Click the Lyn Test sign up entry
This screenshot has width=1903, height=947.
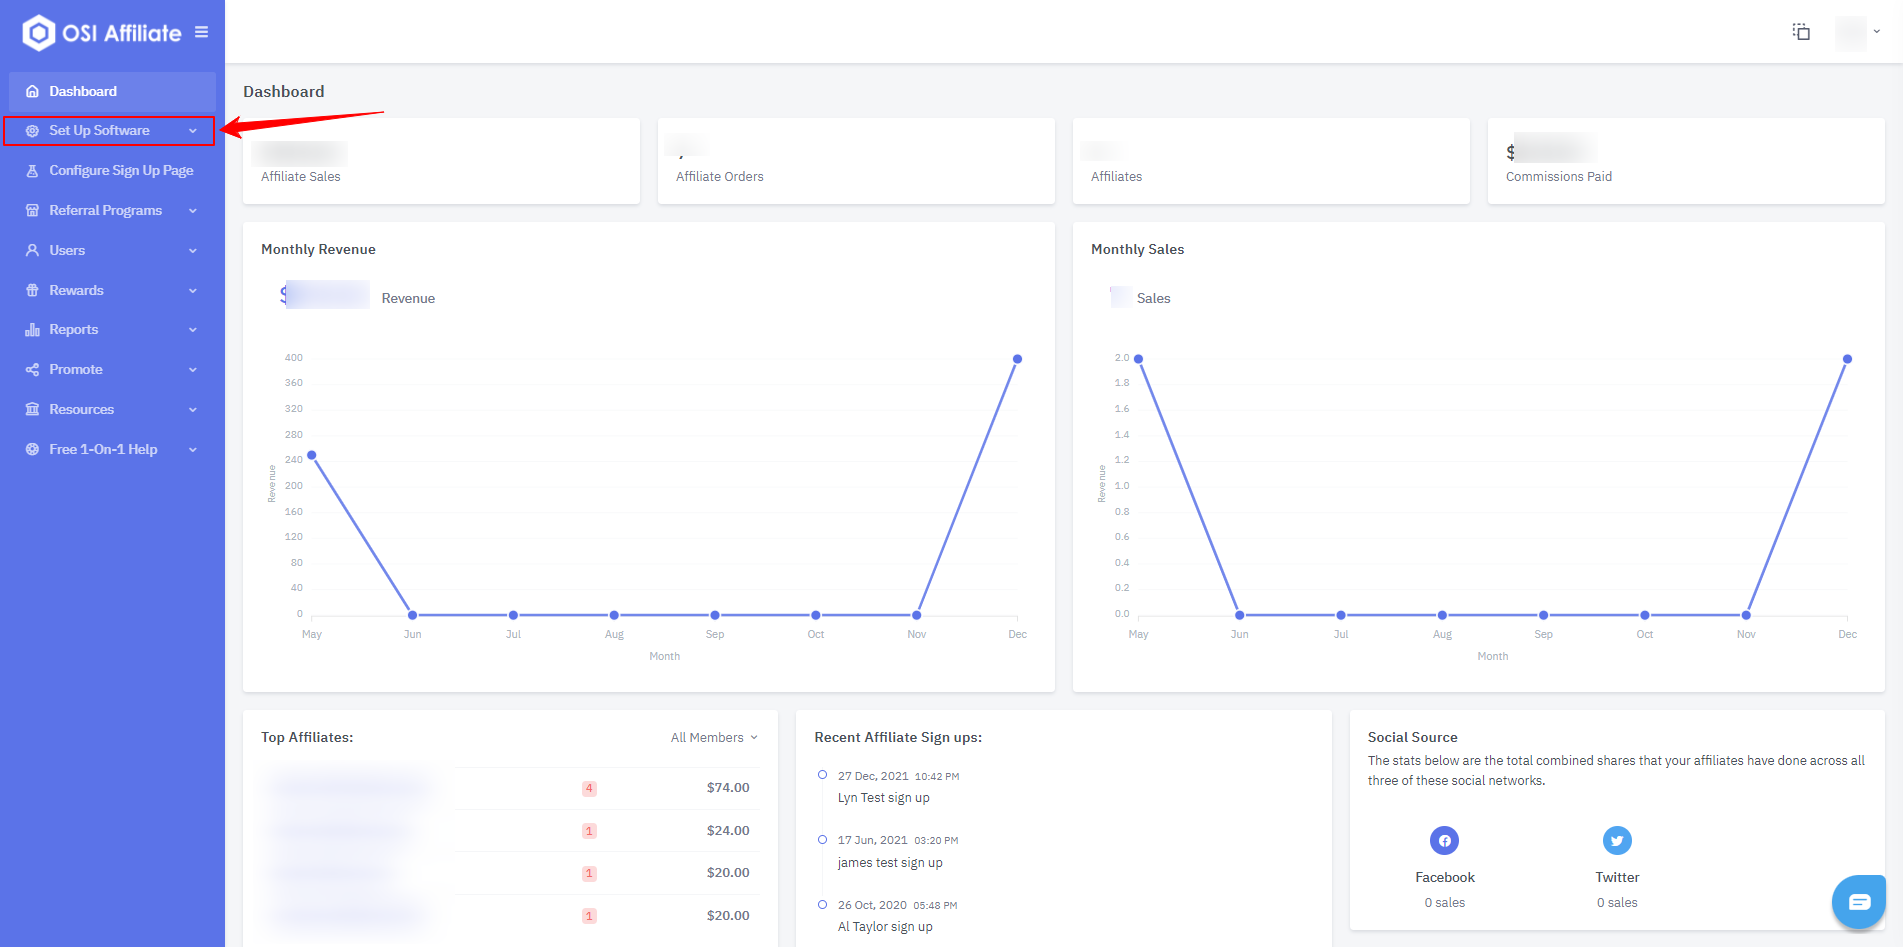coord(884,798)
